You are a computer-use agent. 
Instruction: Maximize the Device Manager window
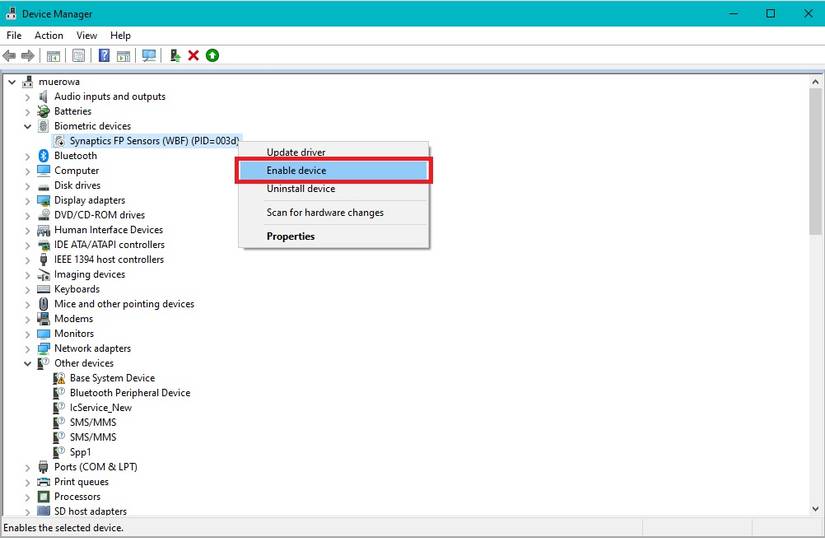click(770, 14)
